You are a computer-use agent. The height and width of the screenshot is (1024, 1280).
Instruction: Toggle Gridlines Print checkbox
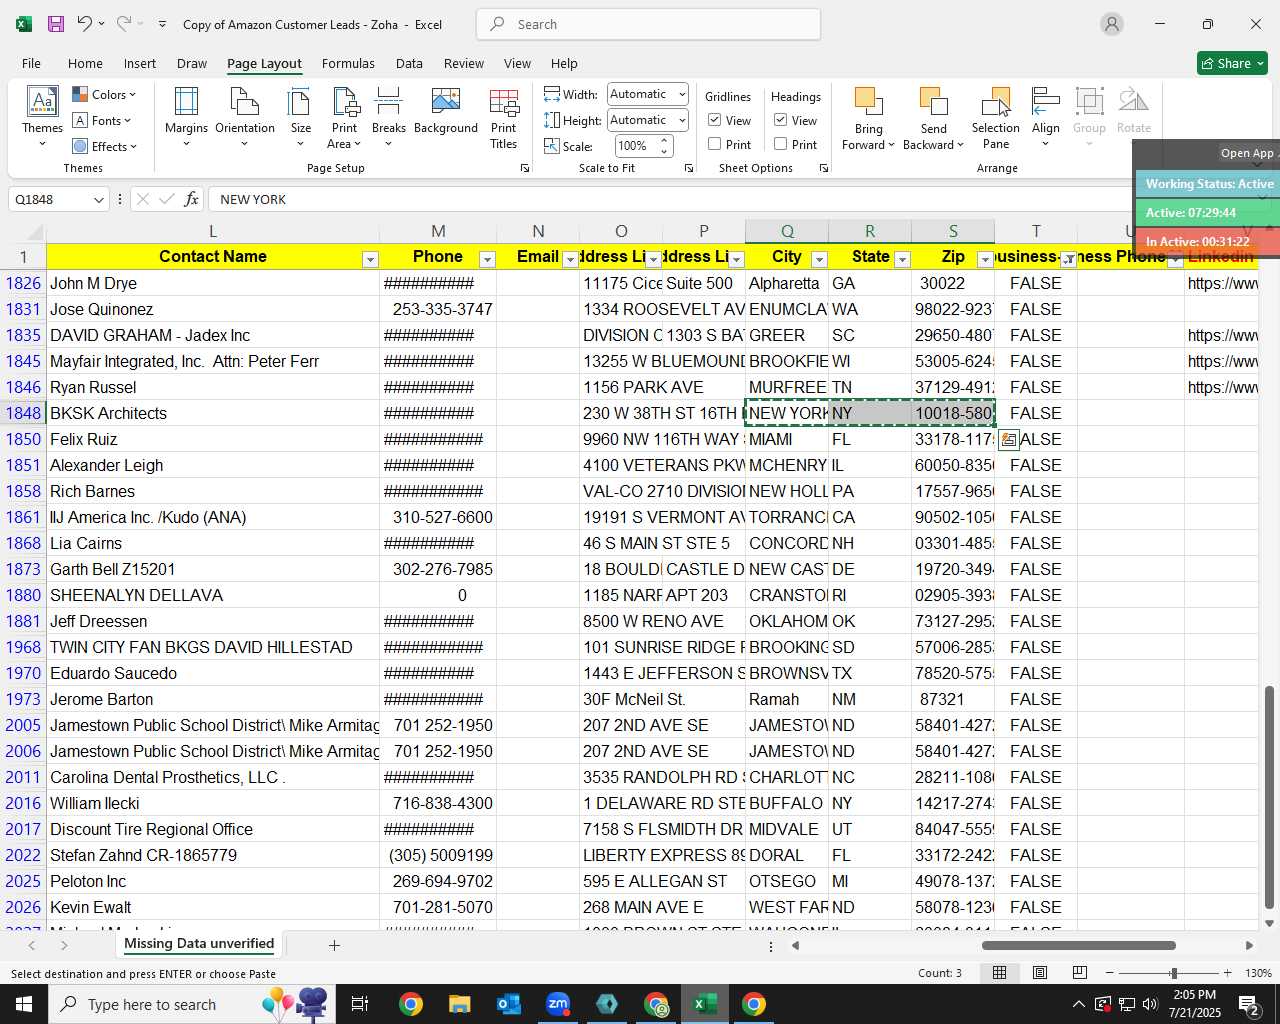pos(715,144)
